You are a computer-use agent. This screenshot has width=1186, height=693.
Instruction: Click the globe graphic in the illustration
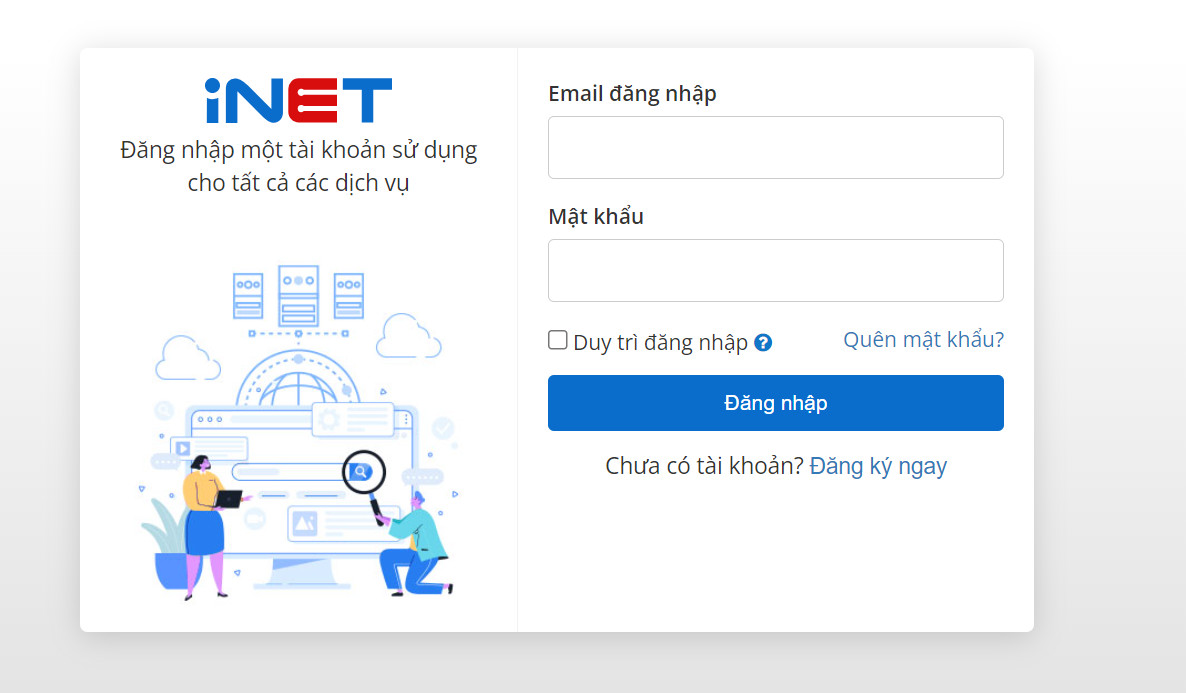[297, 390]
